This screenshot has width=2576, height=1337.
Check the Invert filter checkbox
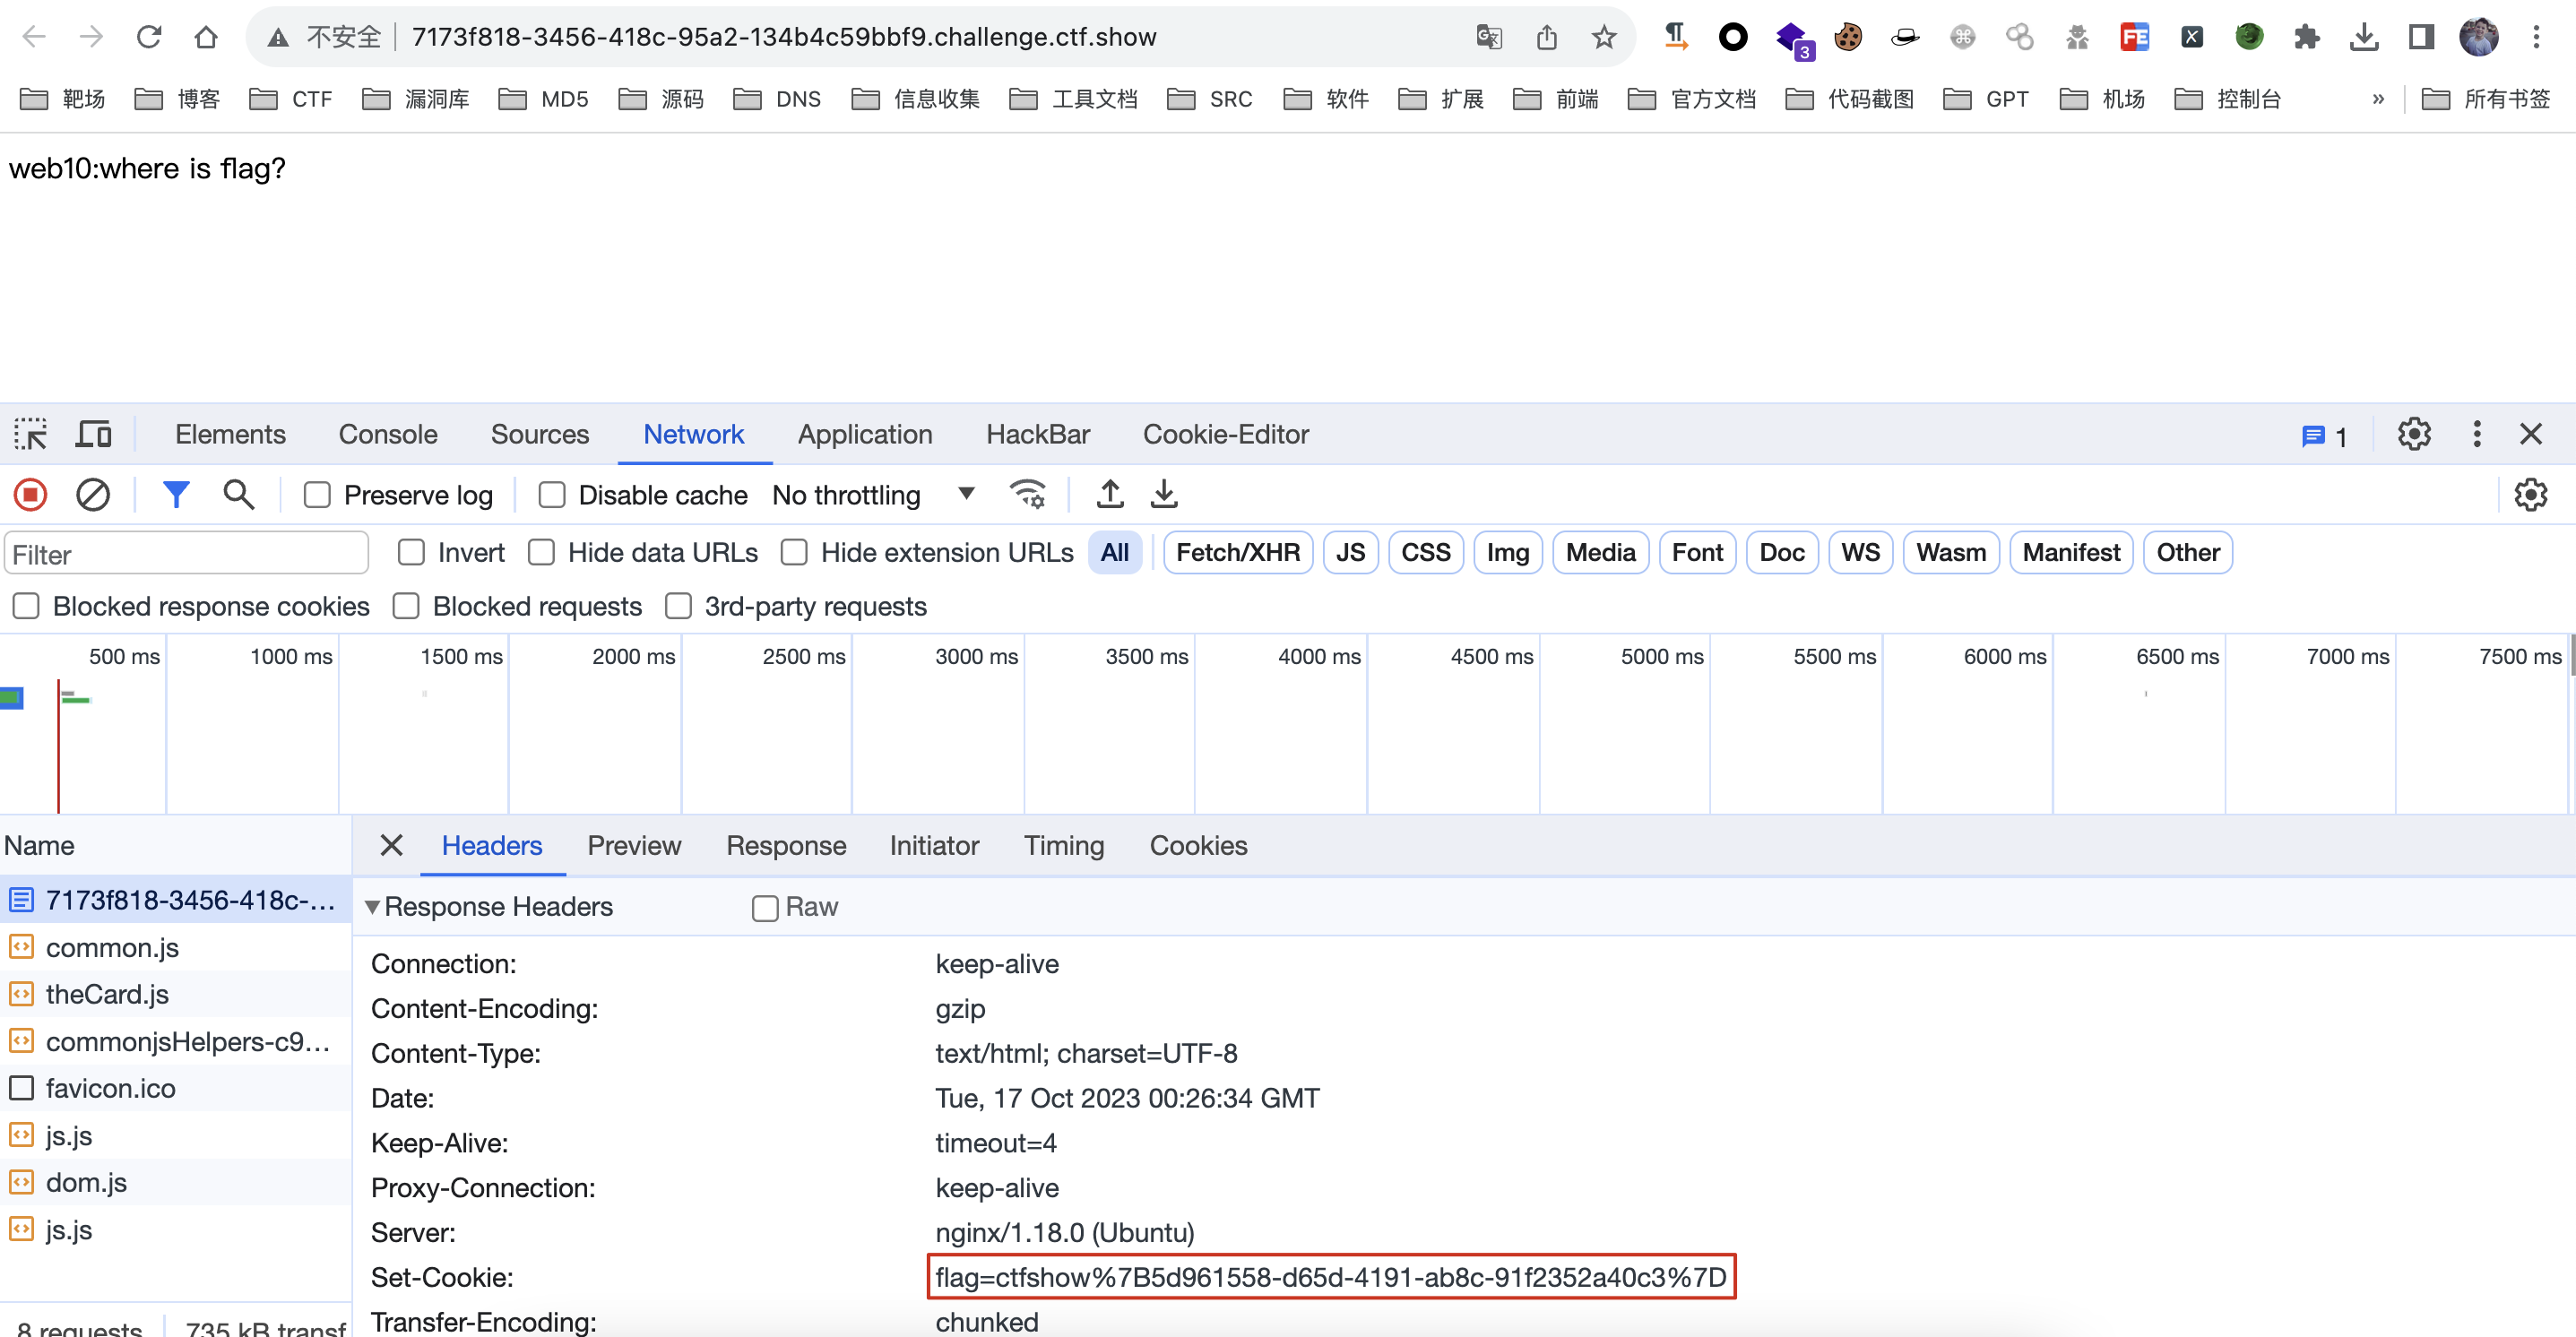tap(411, 552)
